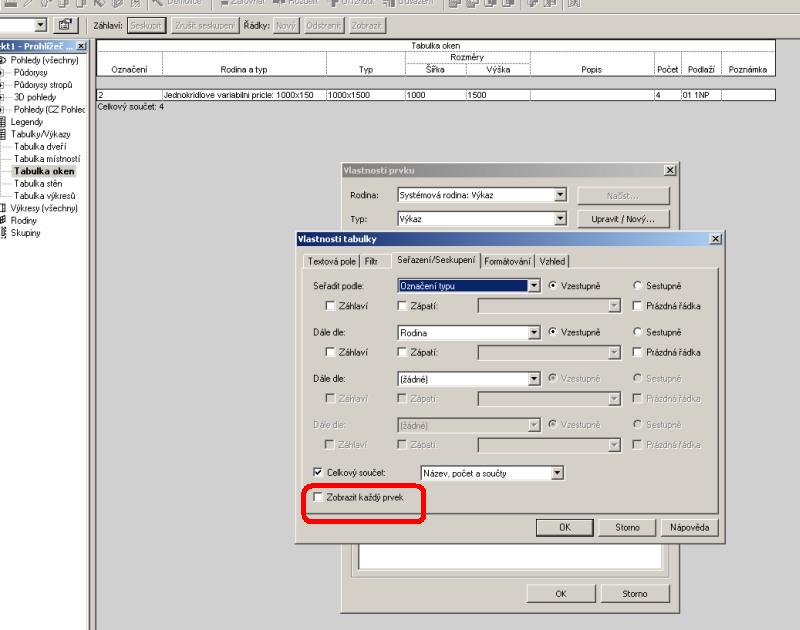Click the Skupiny groups icon

click(x=4, y=233)
